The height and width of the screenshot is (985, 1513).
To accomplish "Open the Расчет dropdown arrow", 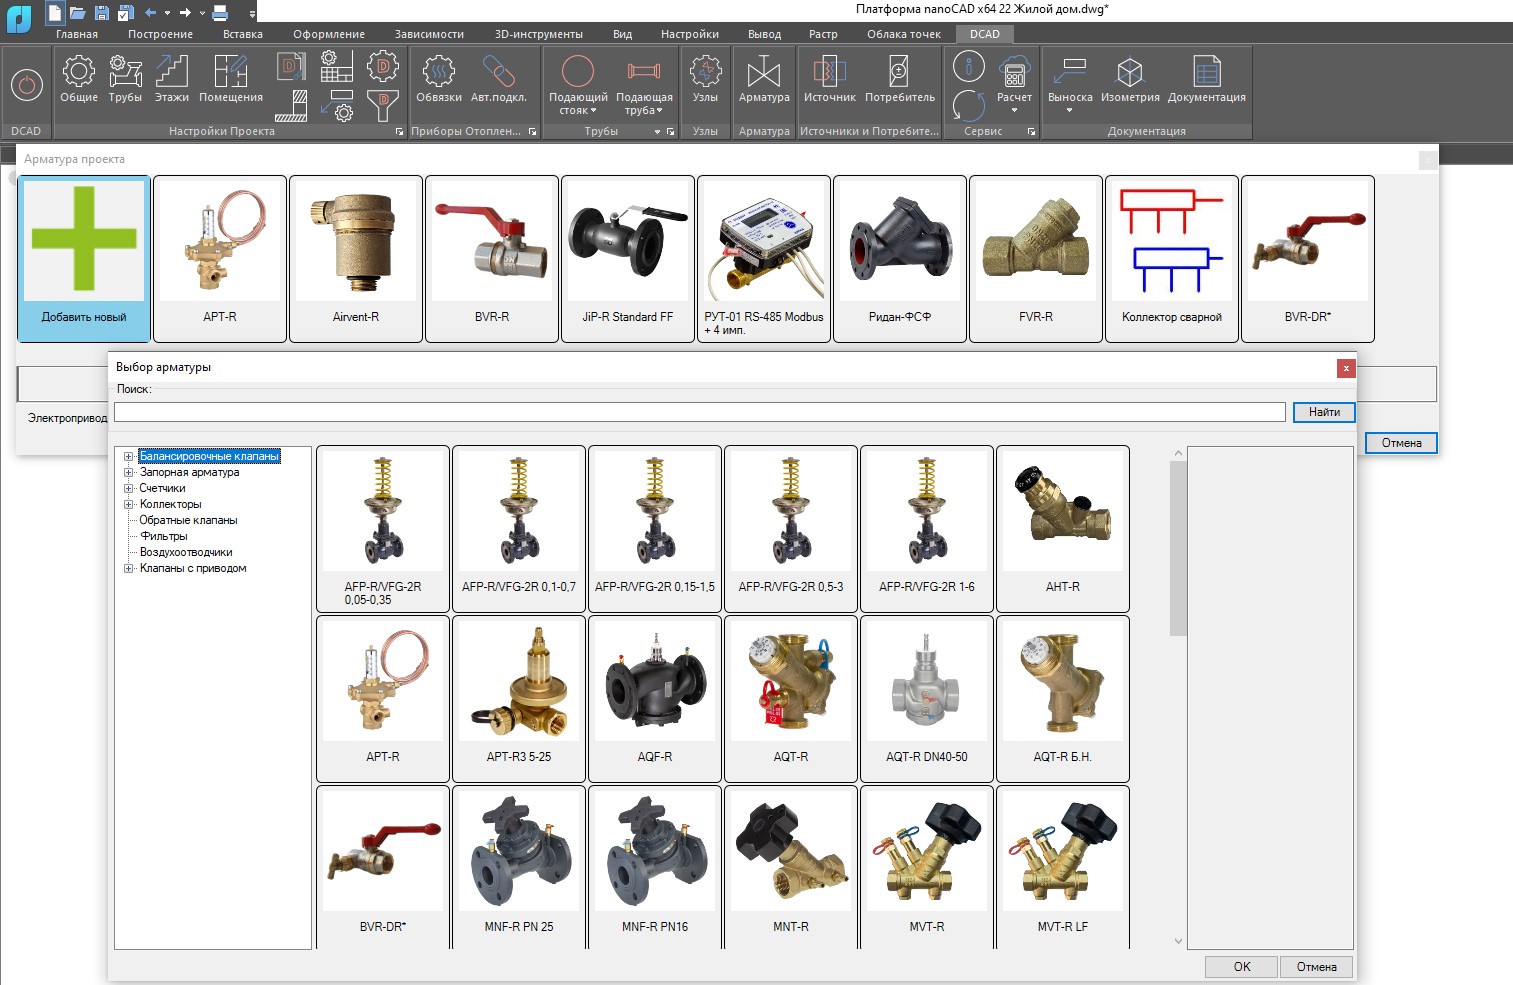I will point(1014,110).
